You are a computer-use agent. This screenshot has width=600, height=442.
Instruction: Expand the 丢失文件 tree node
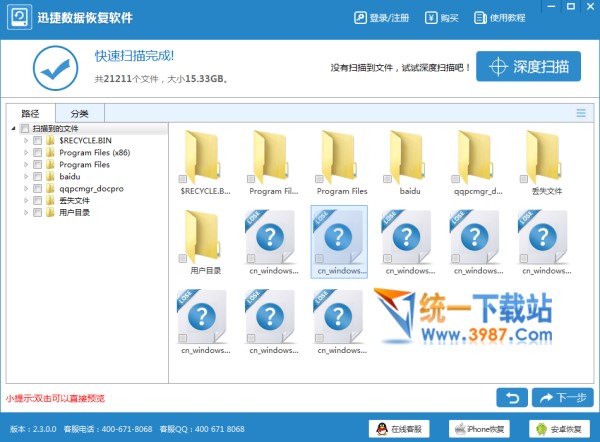[26, 201]
